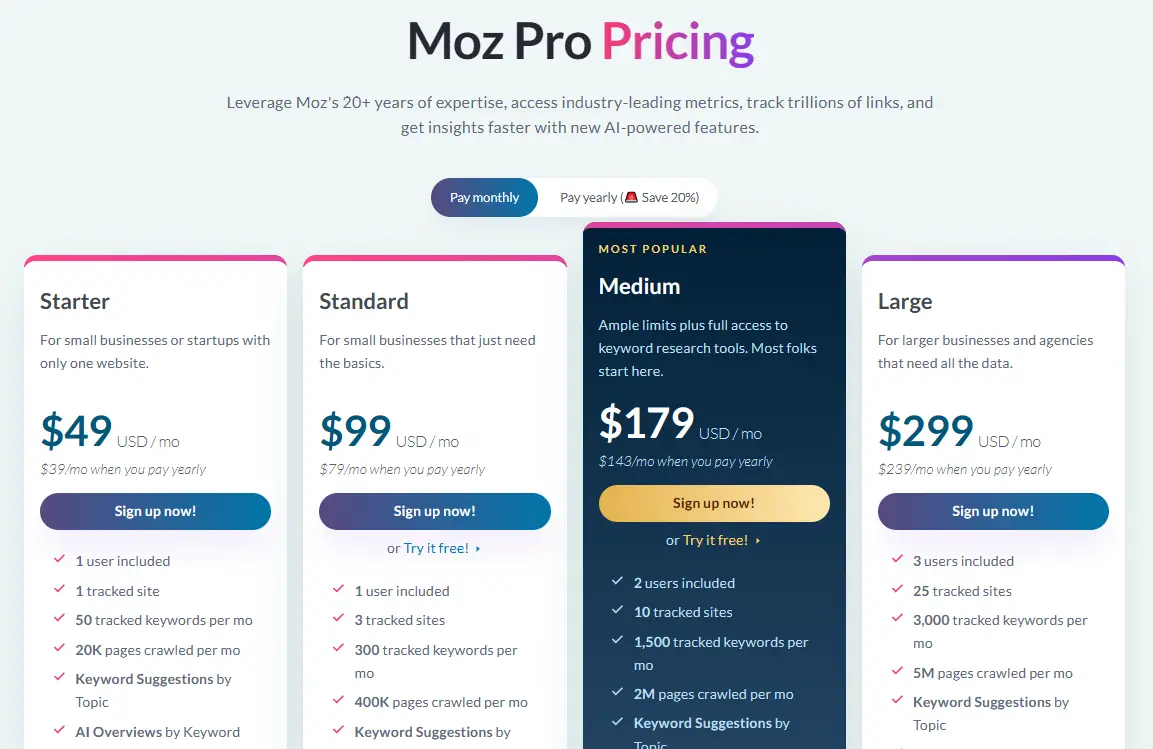The image size is (1153, 749).
Task: Click checkmark next to "2M pages crawled per mo"
Action: click(x=618, y=693)
